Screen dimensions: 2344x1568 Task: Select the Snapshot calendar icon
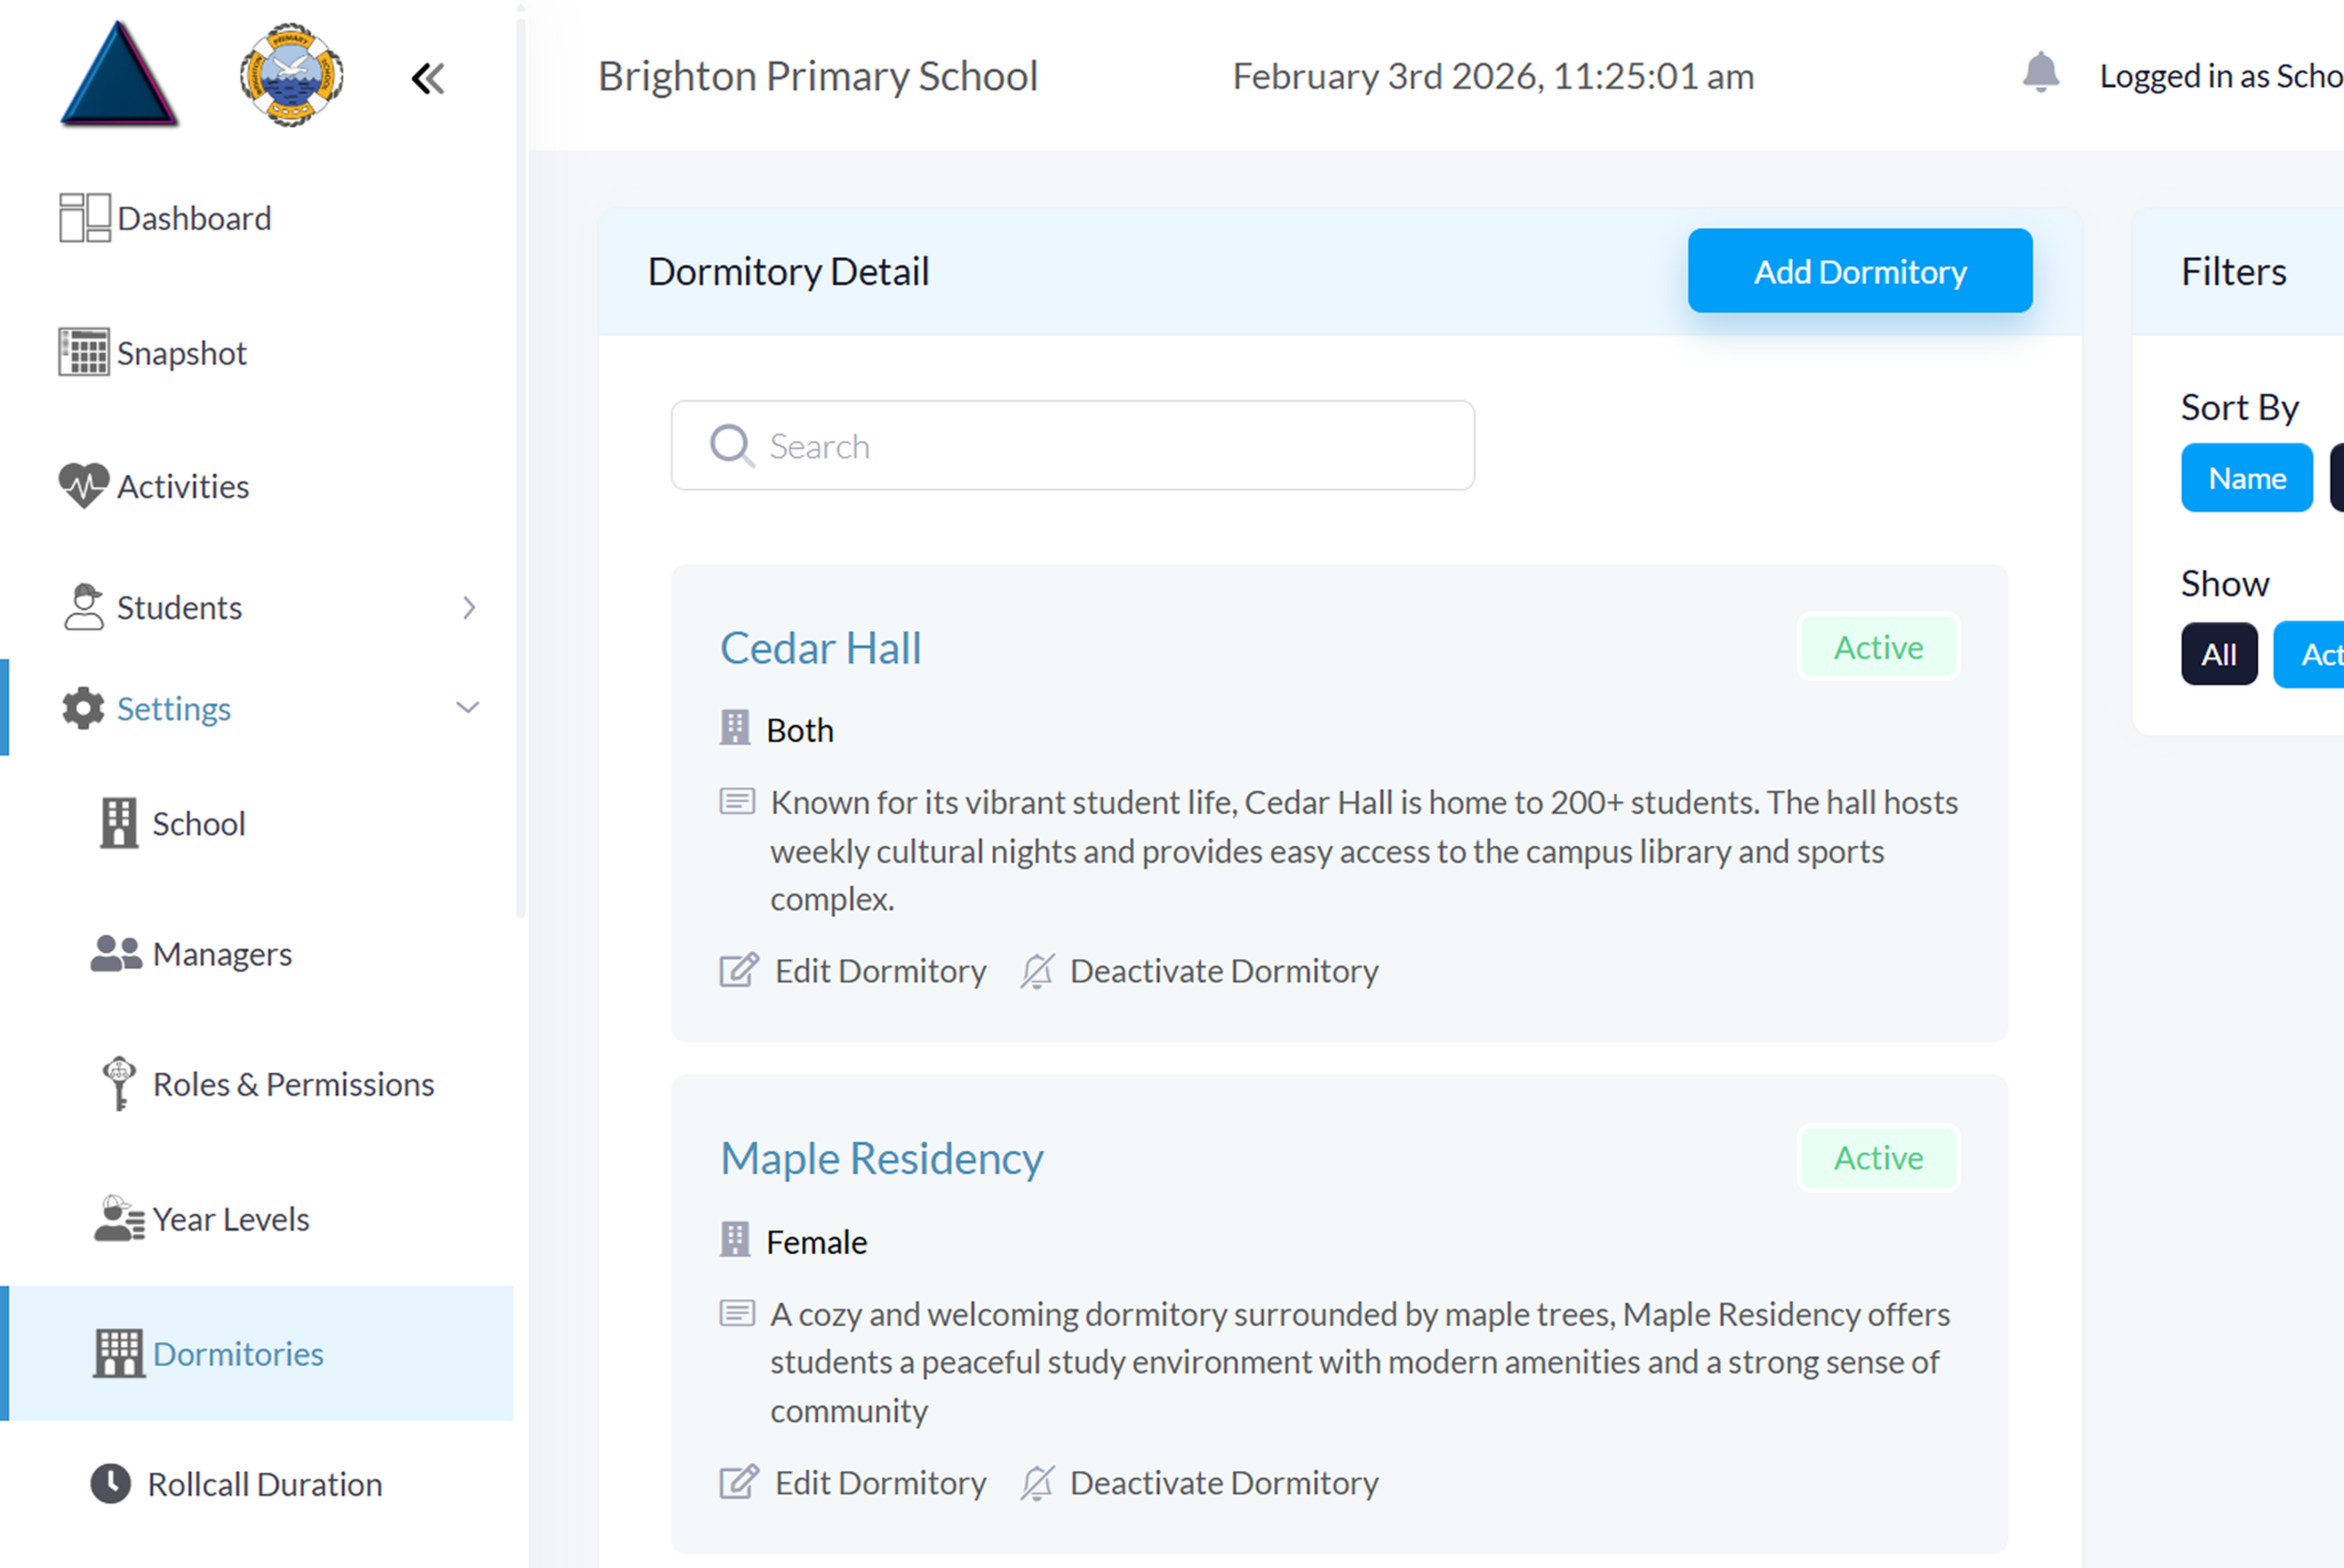coord(84,352)
